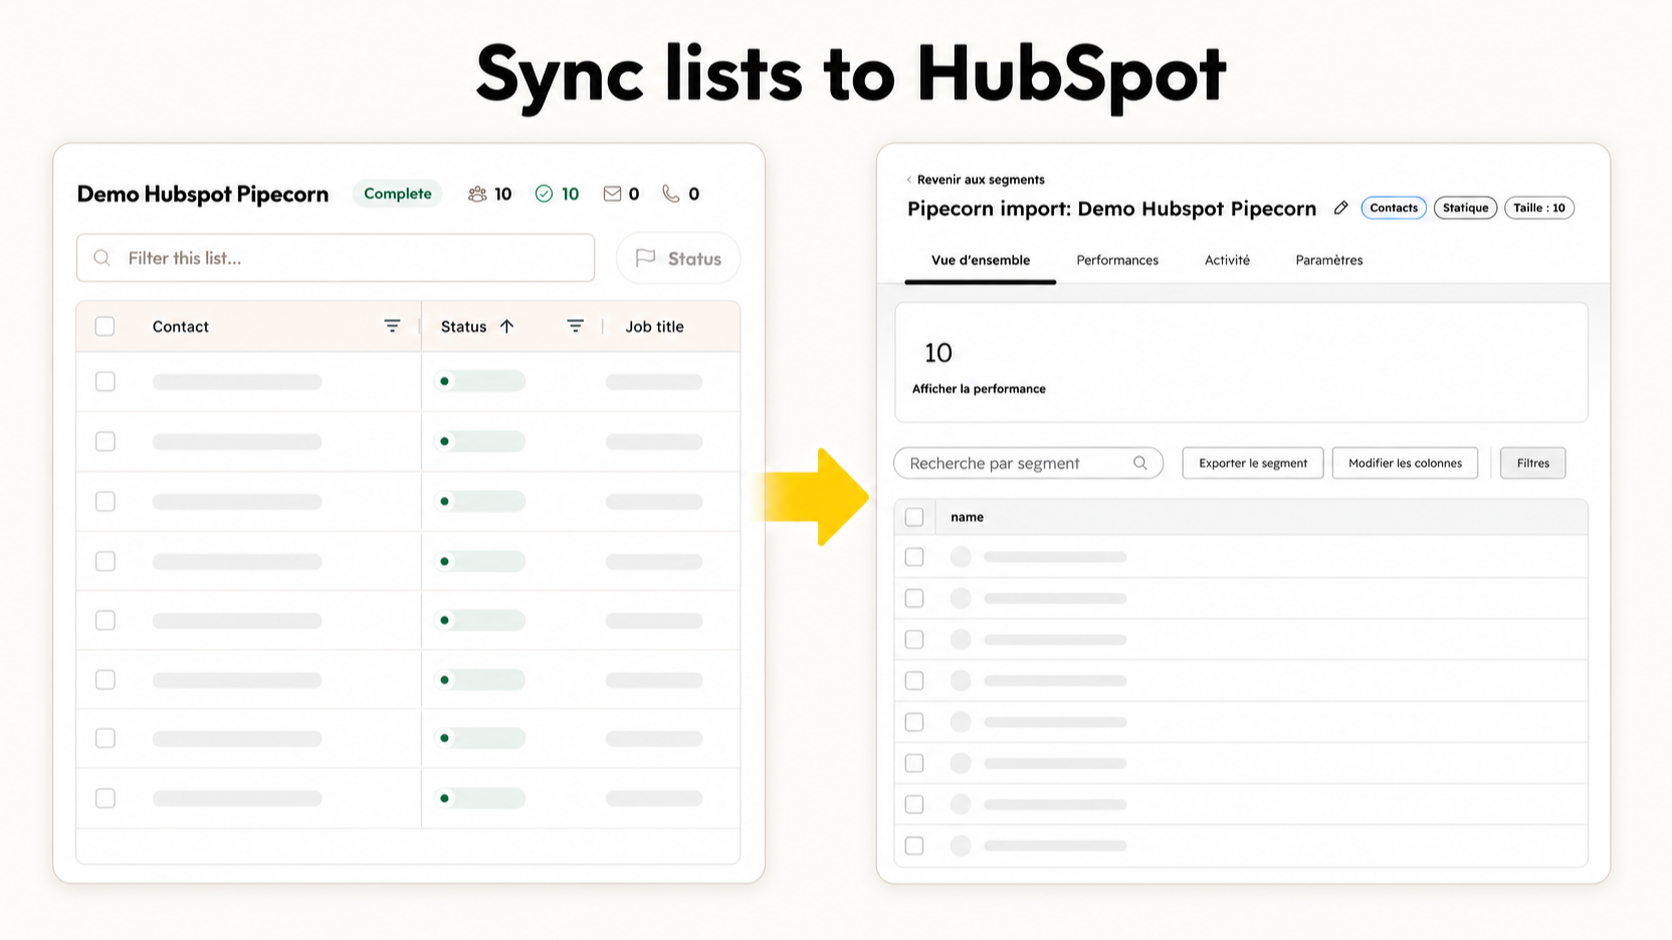Click Exporter le segment button

(x=1253, y=463)
